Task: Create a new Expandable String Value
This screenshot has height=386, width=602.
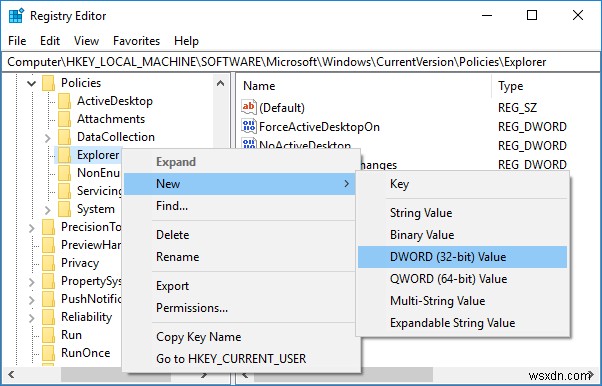Action: coord(463,323)
